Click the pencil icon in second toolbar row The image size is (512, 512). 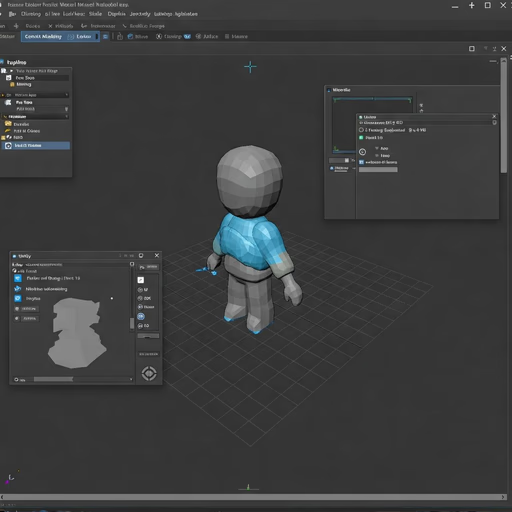(x=124, y=26)
